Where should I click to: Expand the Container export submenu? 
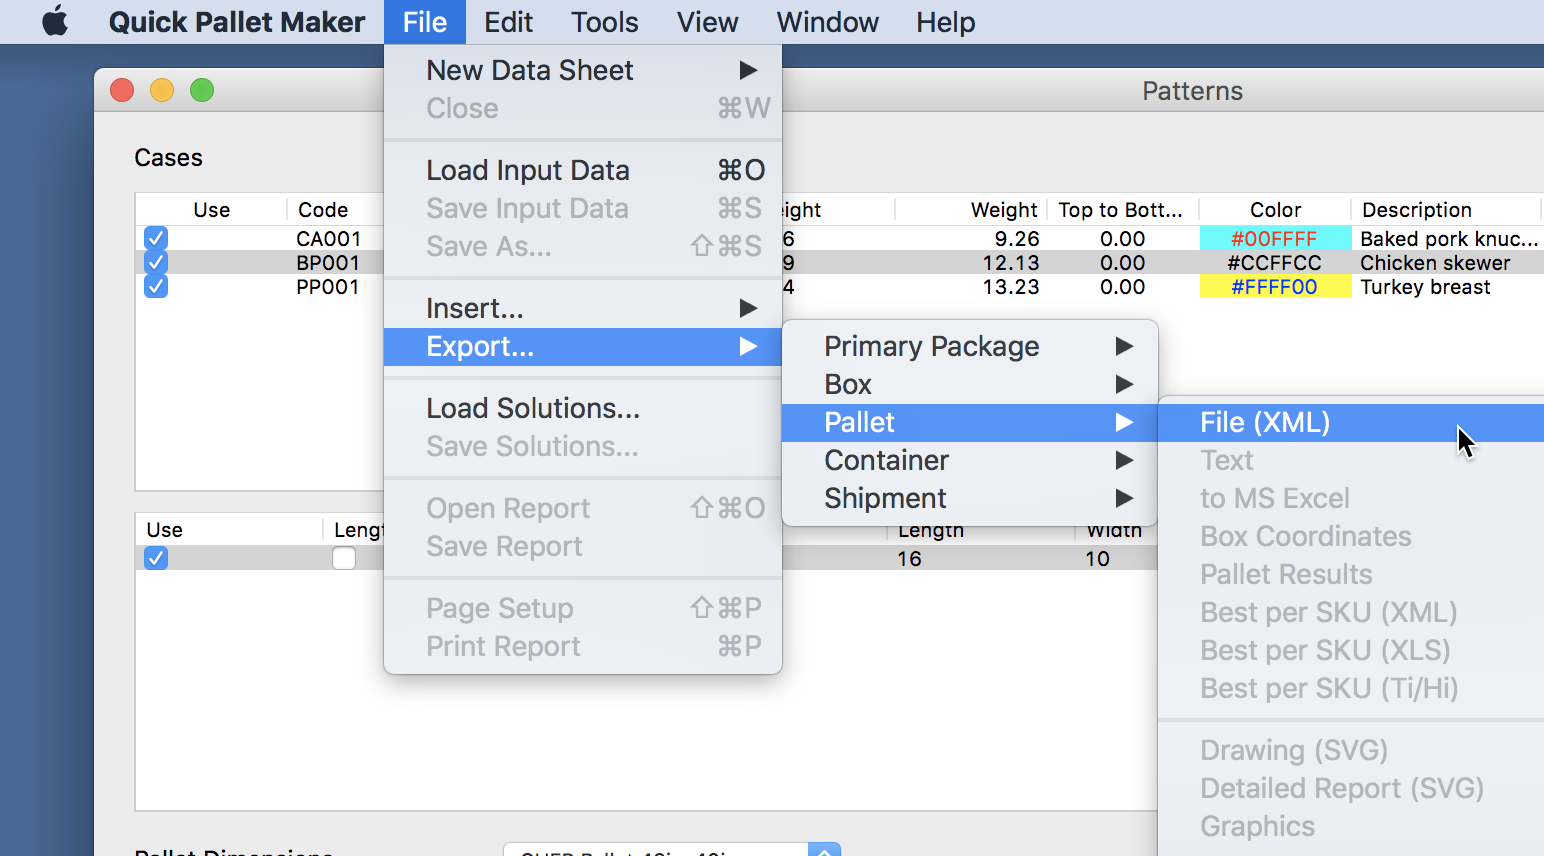(x=970, y=460)
